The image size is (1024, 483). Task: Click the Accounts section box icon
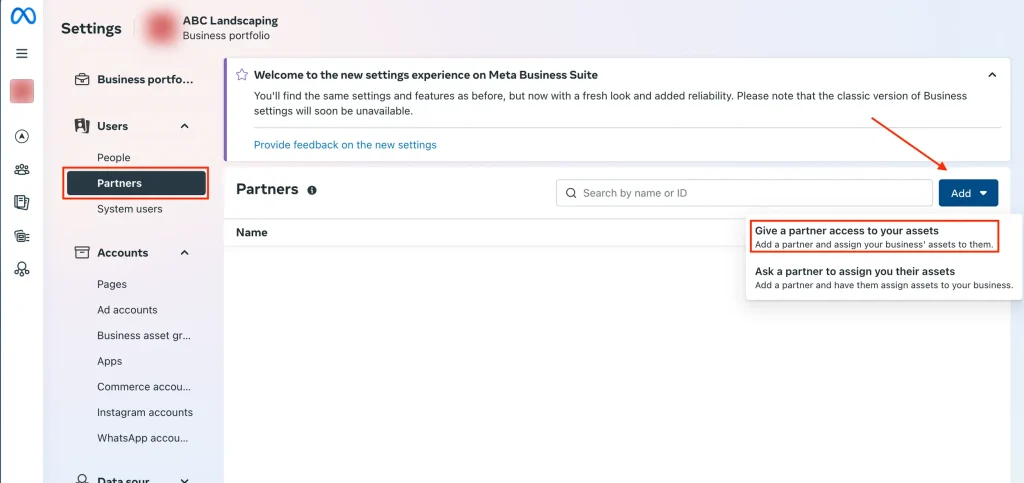click(x=82, y=253)
